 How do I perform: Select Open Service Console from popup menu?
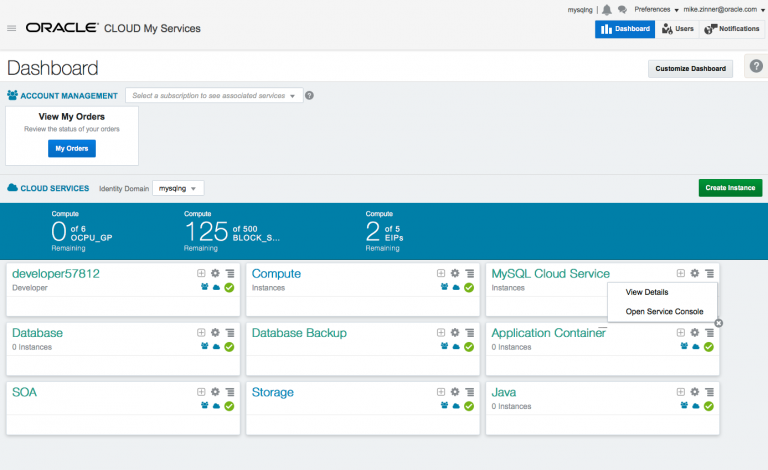click(664, 311)
